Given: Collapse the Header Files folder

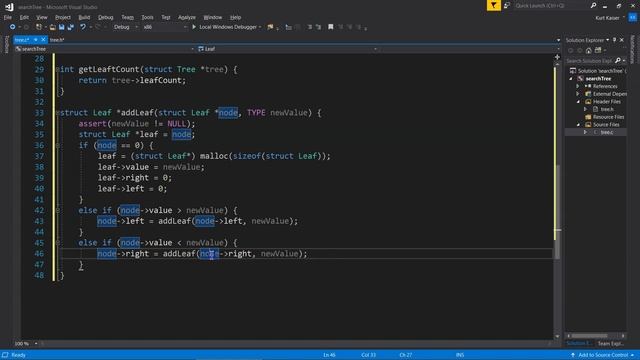Looking at the screenshot, I should pyautogui.click(x=578, y=102).
